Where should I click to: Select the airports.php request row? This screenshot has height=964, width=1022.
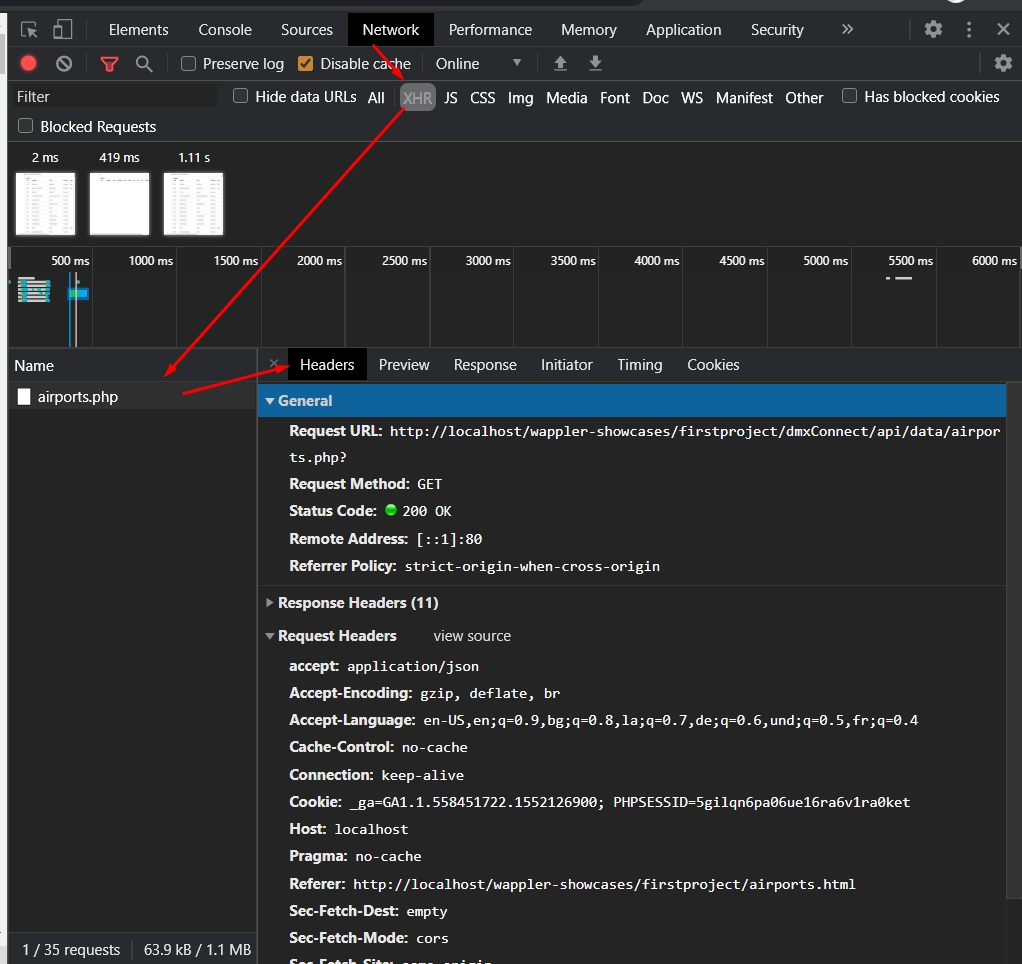(78, 397)
